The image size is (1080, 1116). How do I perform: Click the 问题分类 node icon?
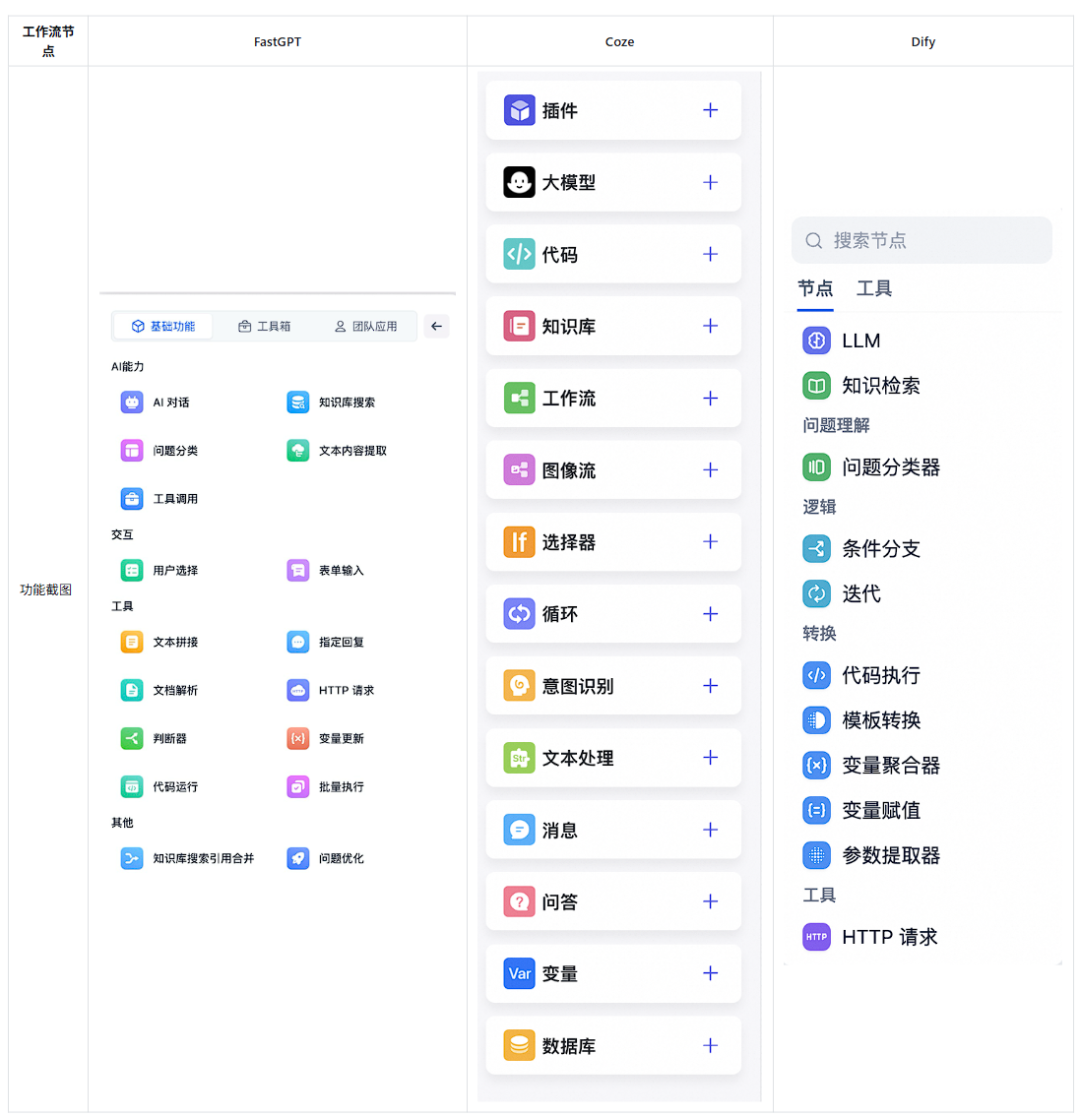132,450
